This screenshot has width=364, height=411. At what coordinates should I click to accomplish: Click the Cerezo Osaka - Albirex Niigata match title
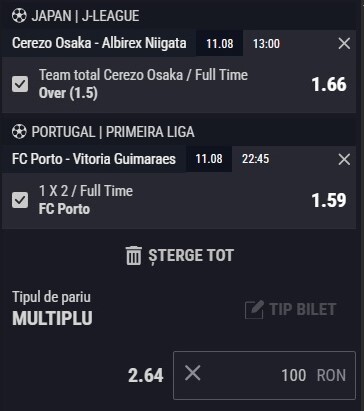pos(99,43)
